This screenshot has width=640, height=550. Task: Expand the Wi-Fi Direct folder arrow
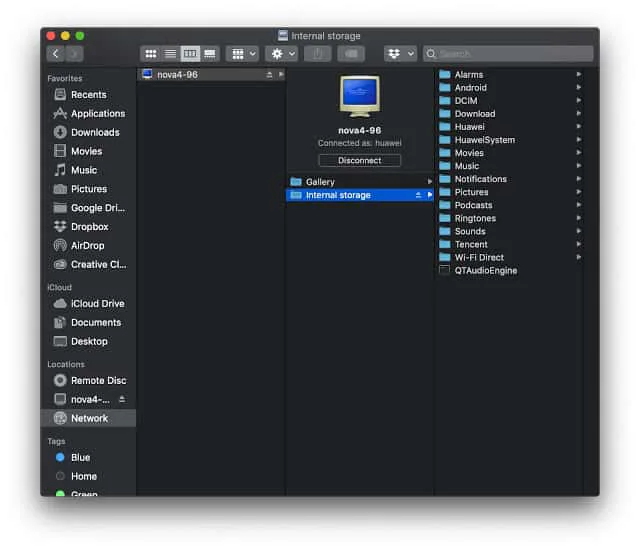click(x=578, y=257)
